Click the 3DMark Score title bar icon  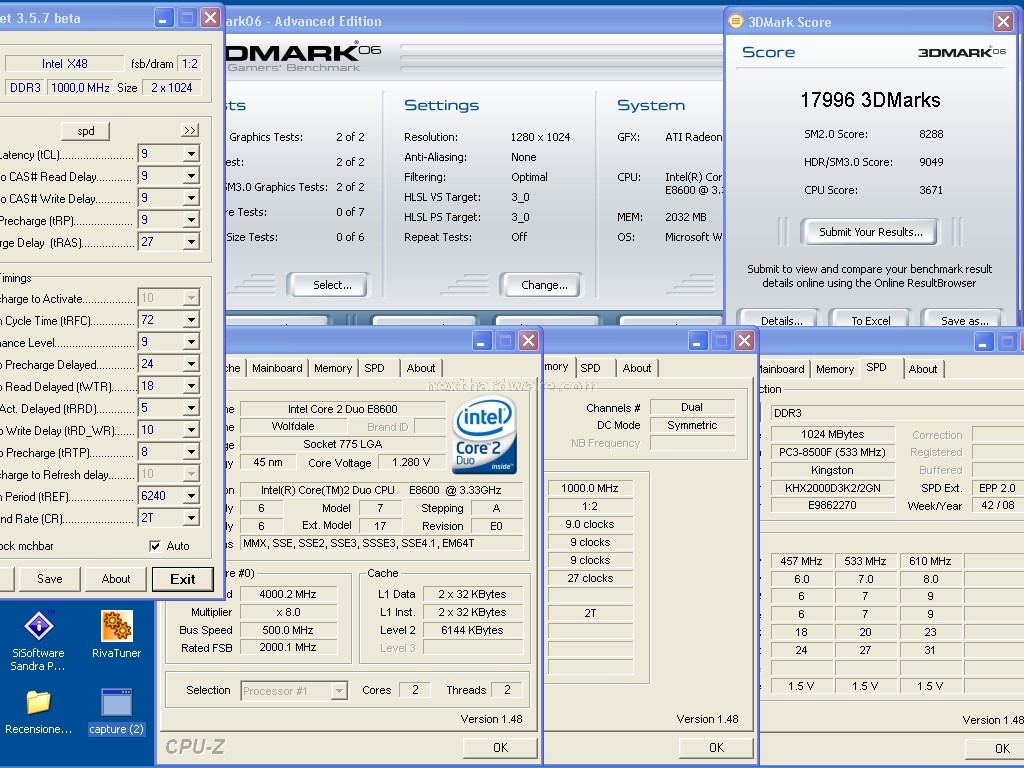[x=736, y=22]
